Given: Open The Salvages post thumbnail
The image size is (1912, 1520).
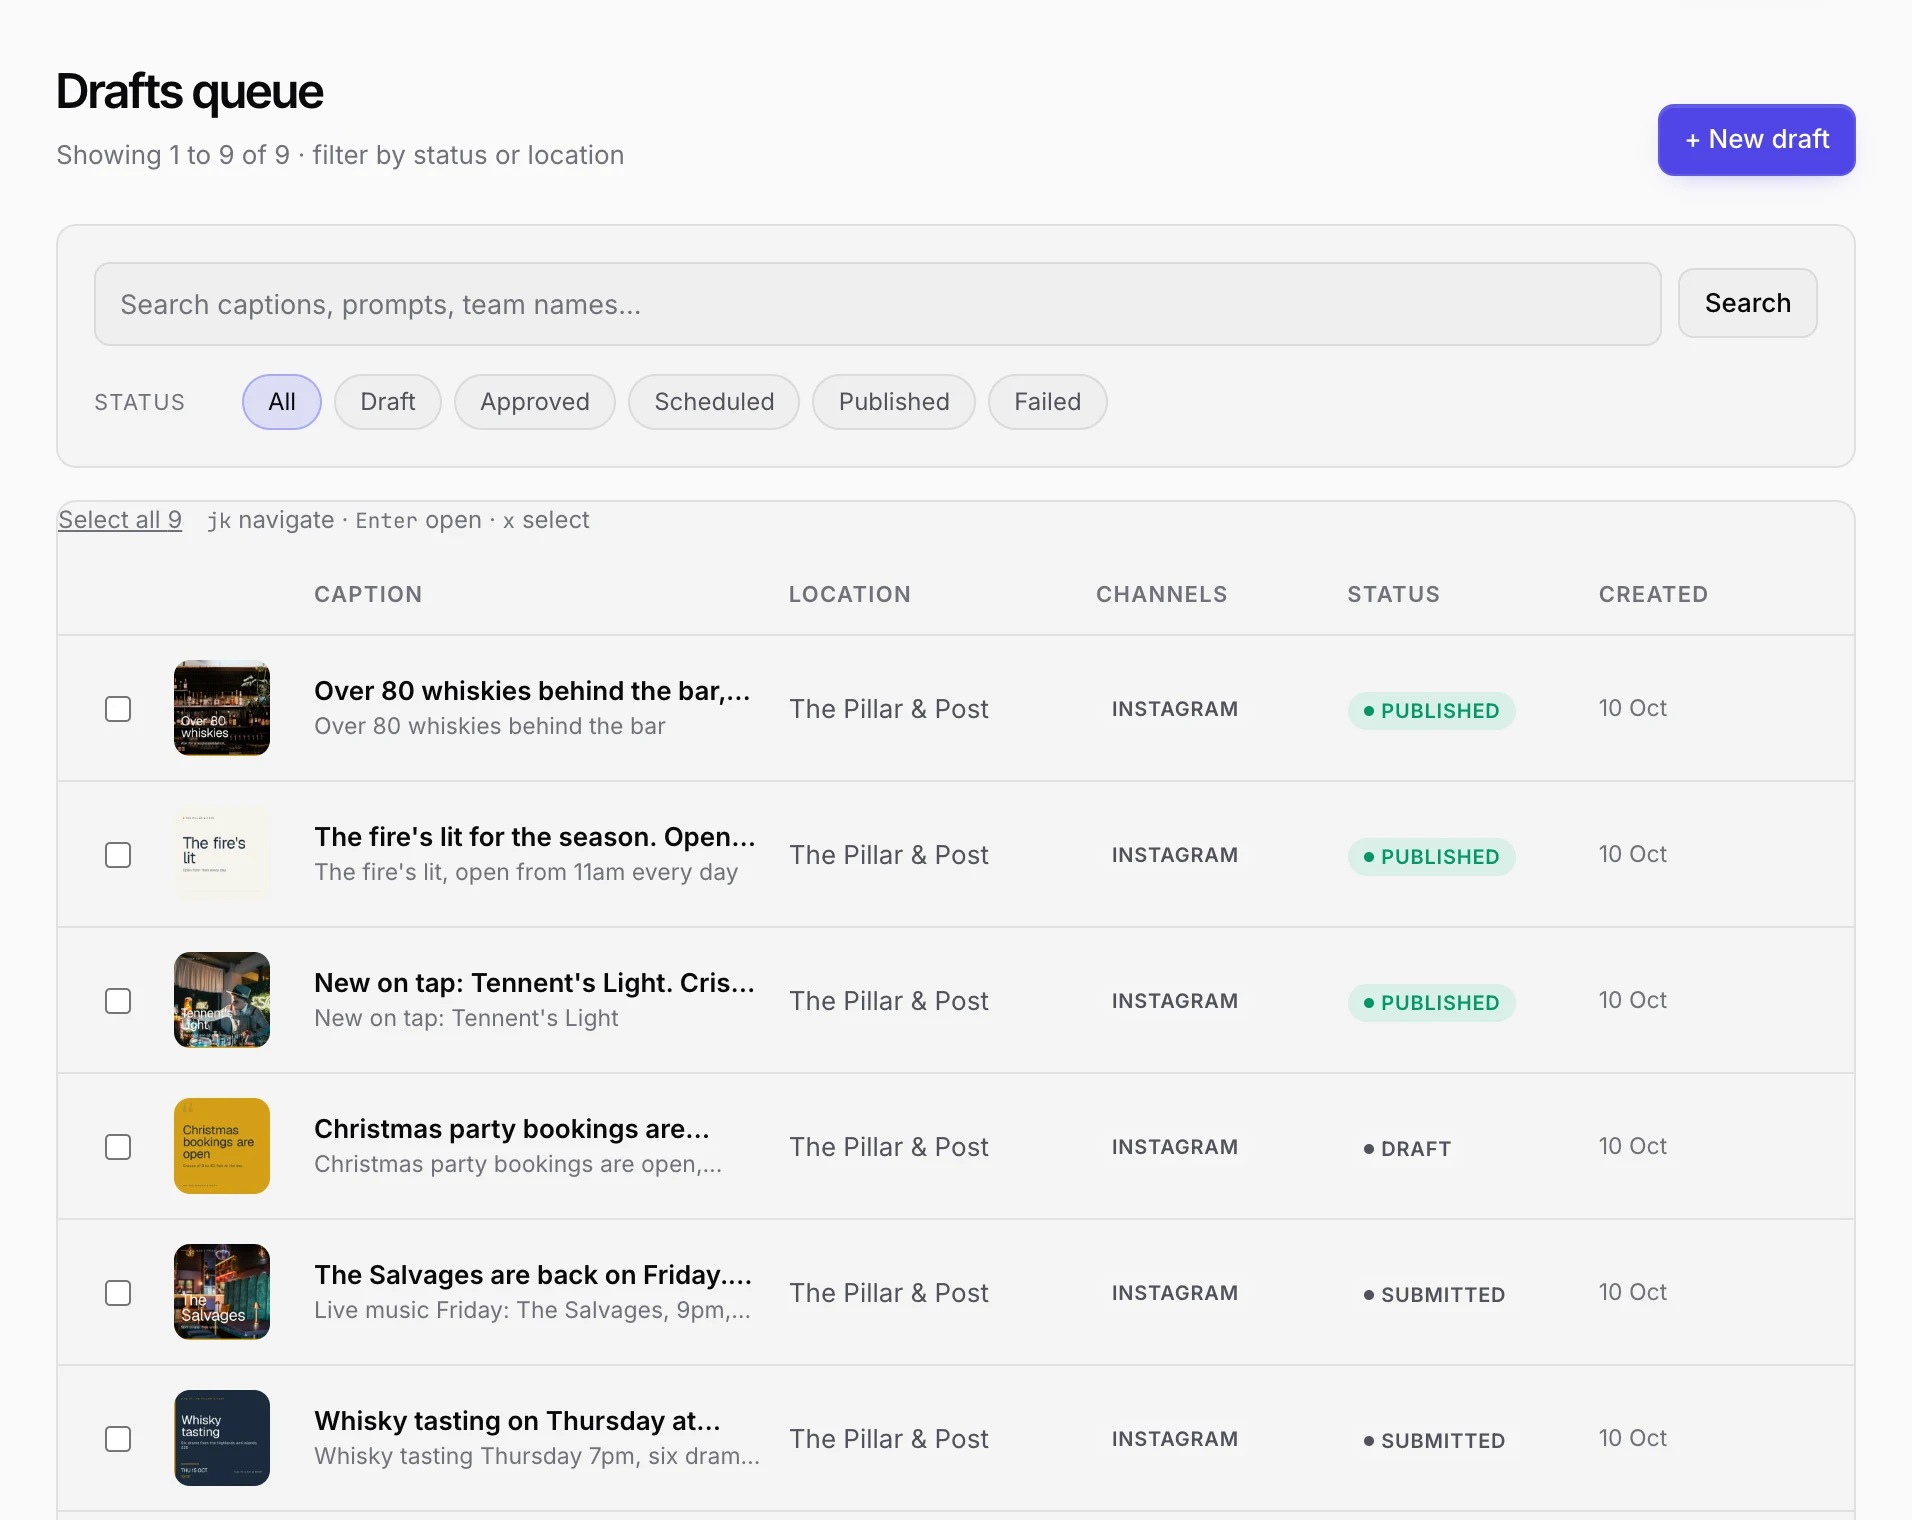Looking at the screenshot, I should tap(222, 1292).
